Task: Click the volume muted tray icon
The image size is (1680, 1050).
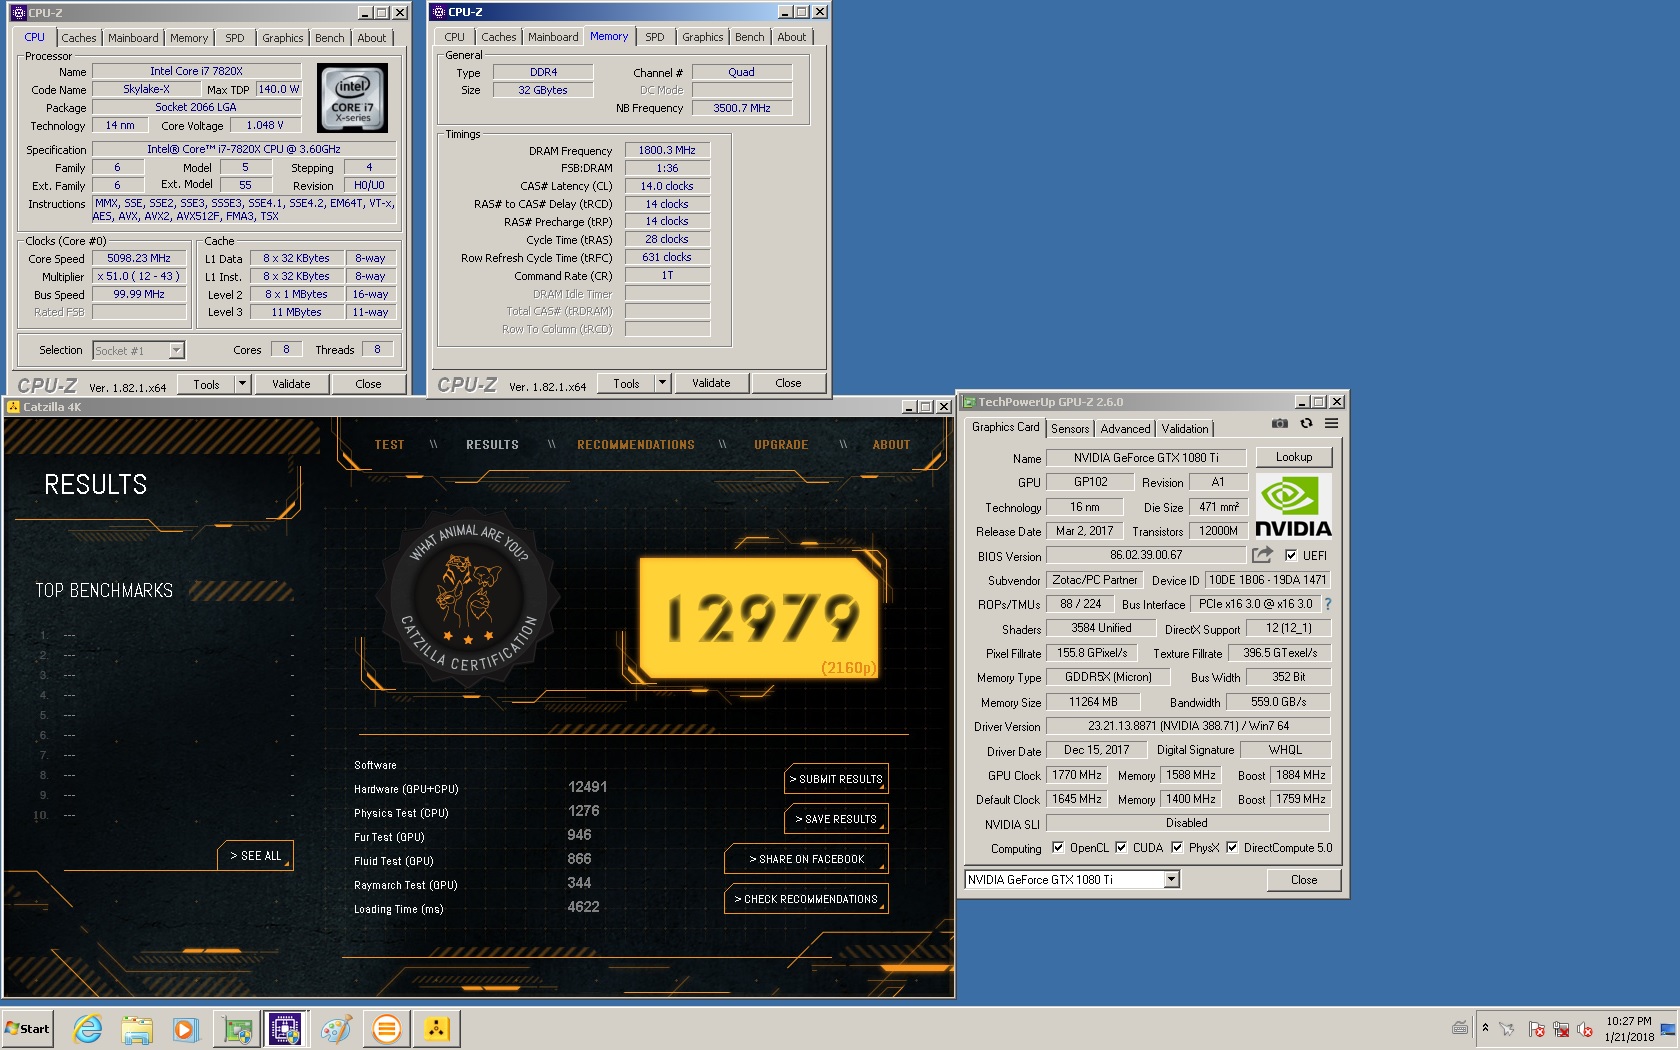Action: click(1585, 1028)
